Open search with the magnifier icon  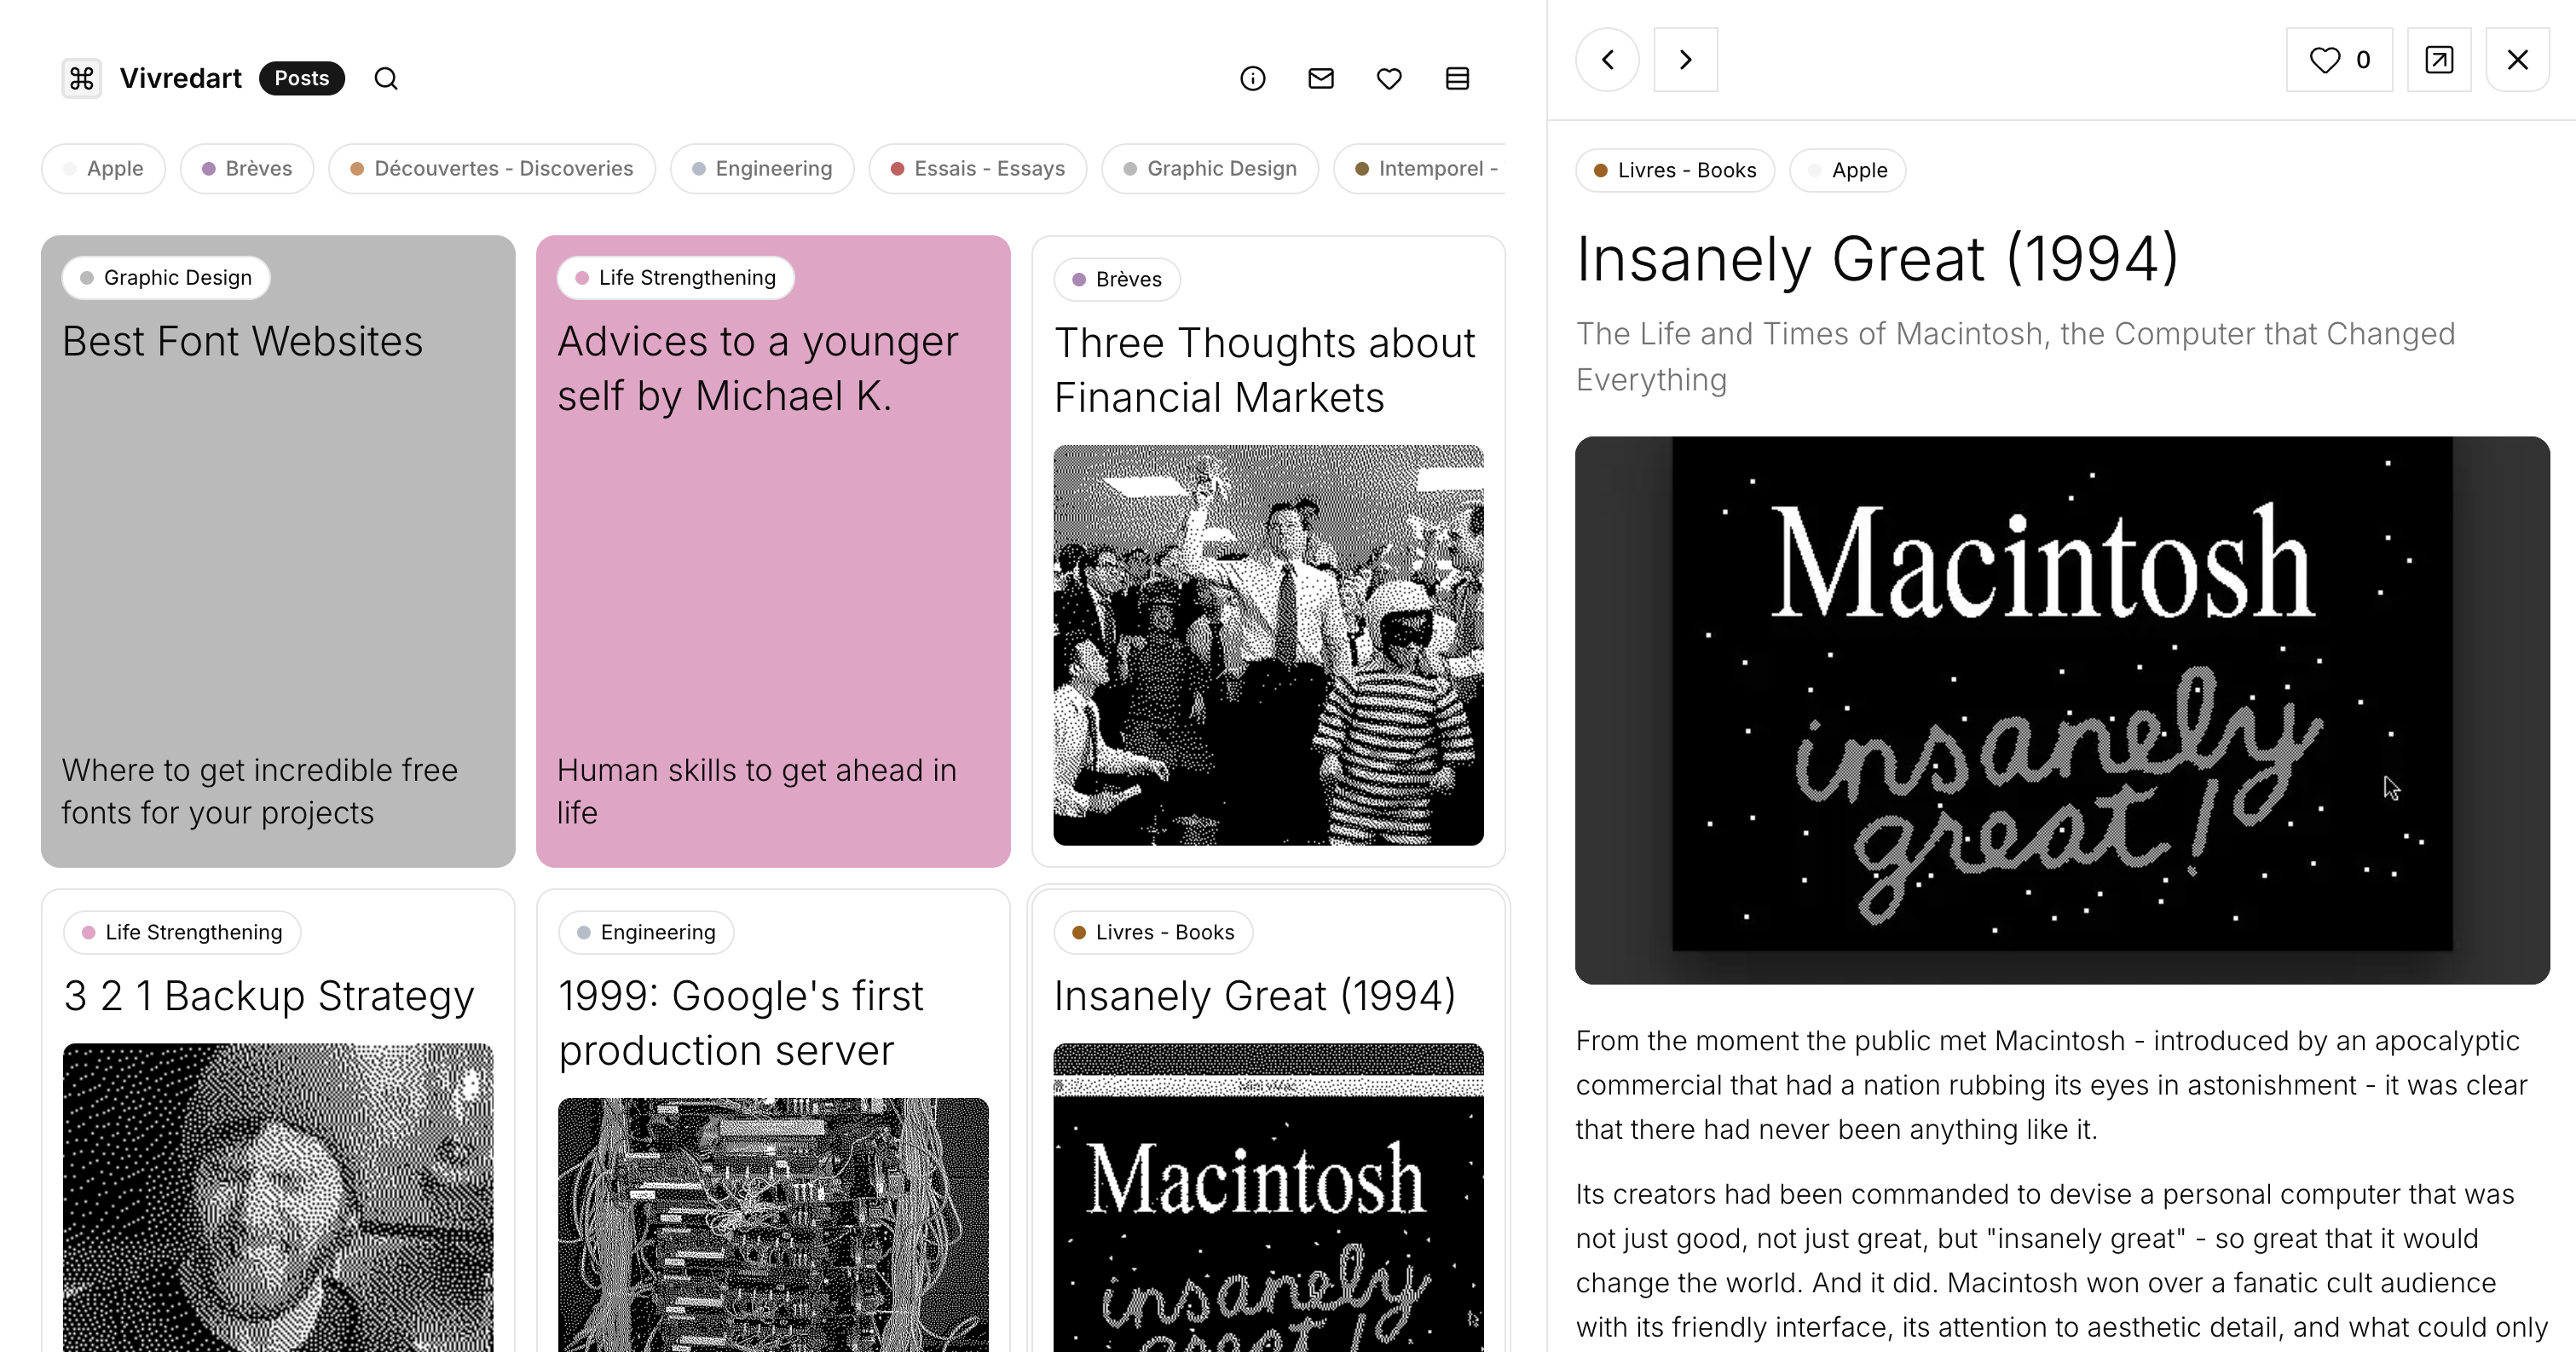pos(386,78)
